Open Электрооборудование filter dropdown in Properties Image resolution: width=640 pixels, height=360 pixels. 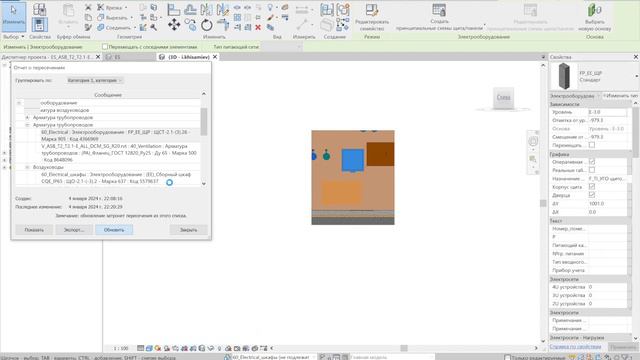click(x=576, y=96)
